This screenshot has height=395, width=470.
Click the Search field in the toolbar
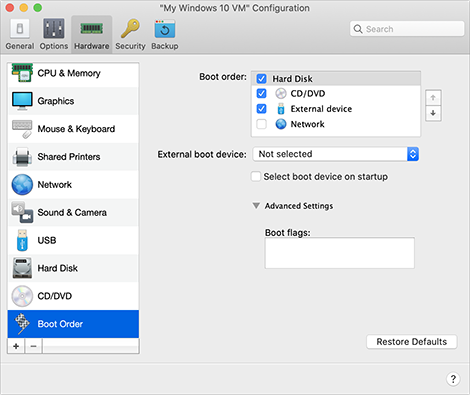tap(407, 29)
